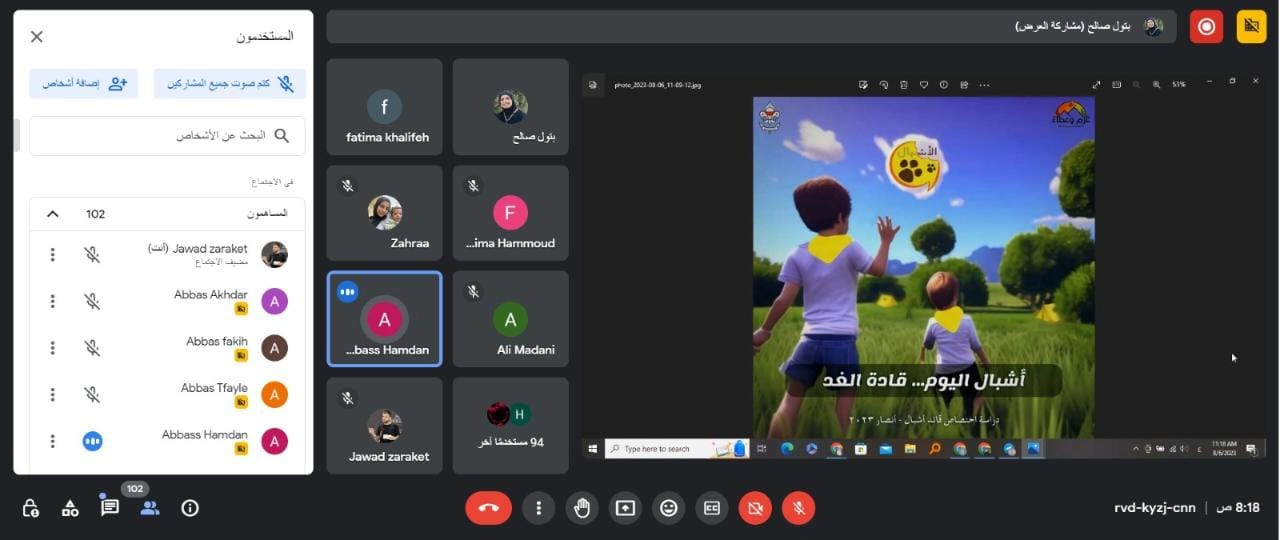
Task: Toggle the microphone mute button
Action: click(798, 508)
